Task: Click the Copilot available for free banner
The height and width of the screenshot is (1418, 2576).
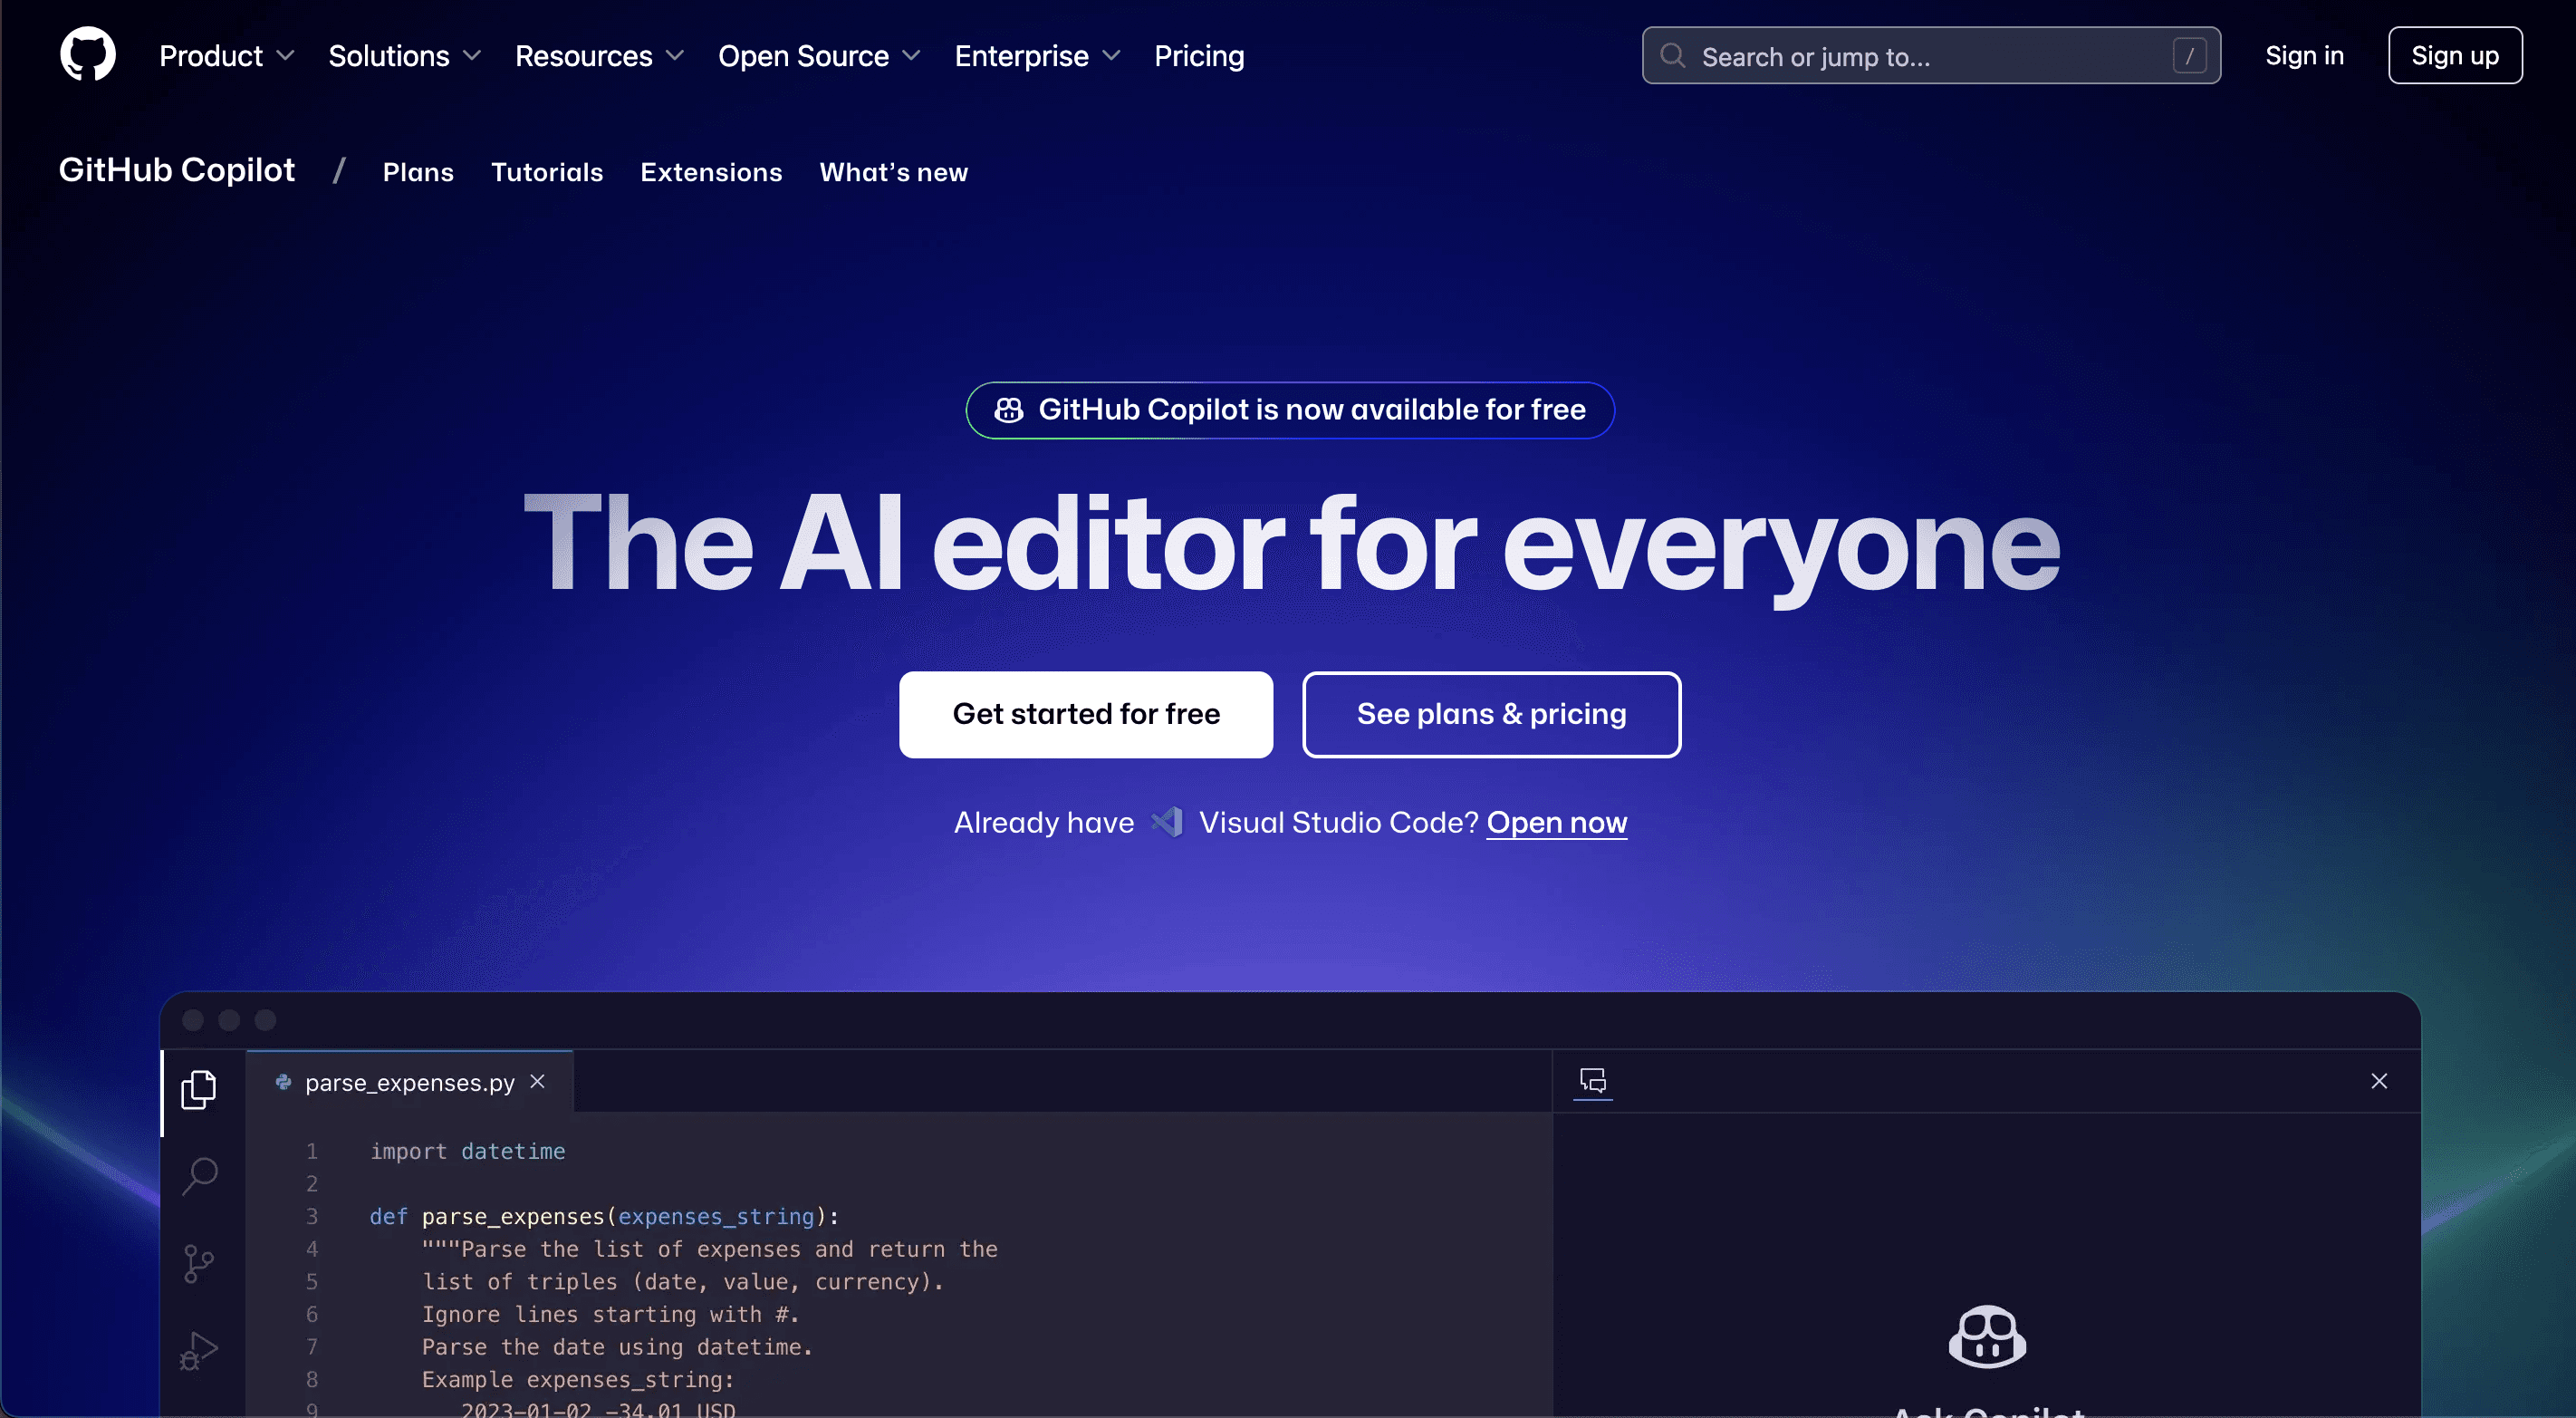Action: [1290, 410]
